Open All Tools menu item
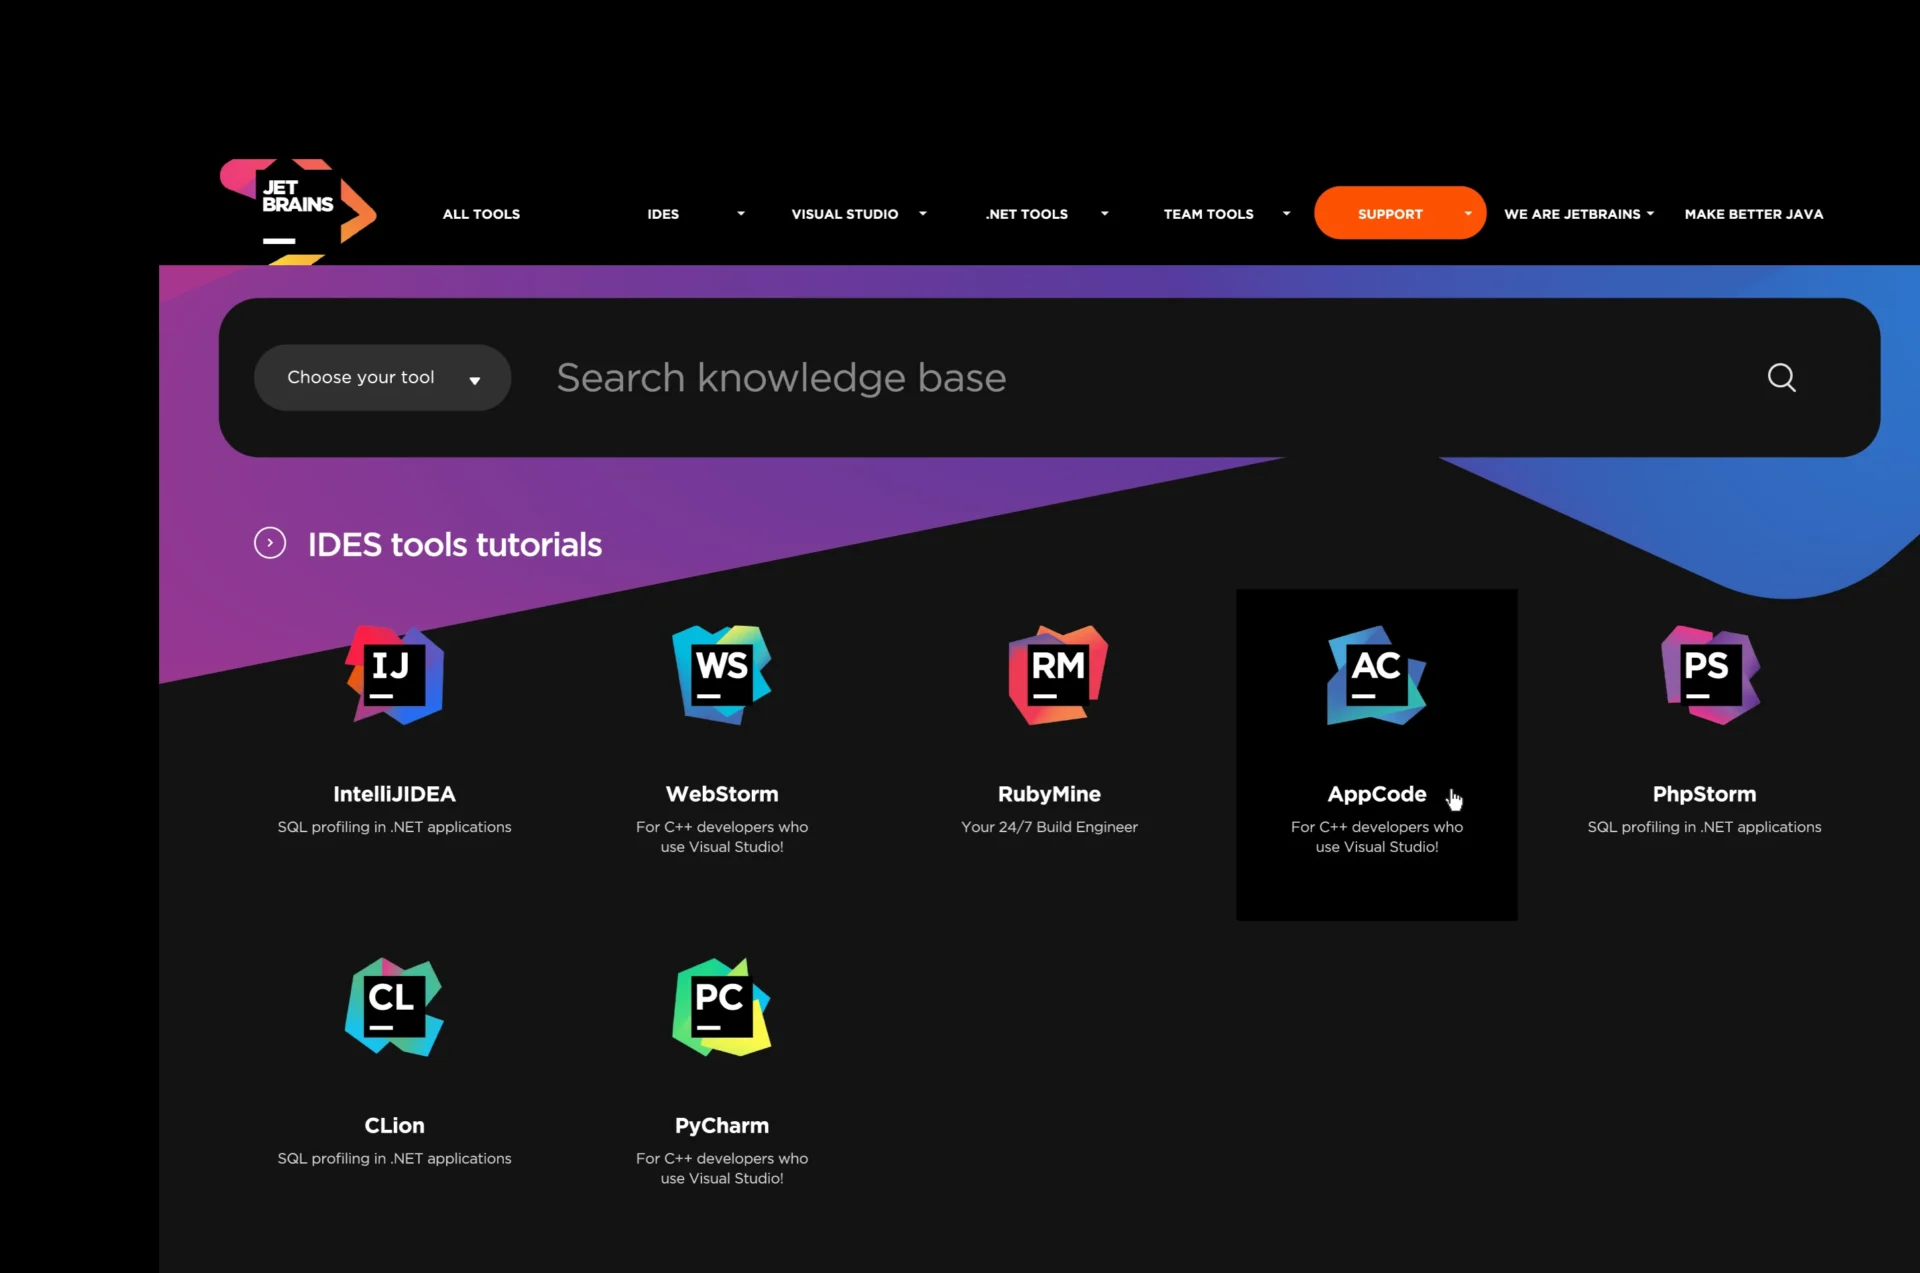The width and height of the screenshot is (1920, 1273). point(481,214)
